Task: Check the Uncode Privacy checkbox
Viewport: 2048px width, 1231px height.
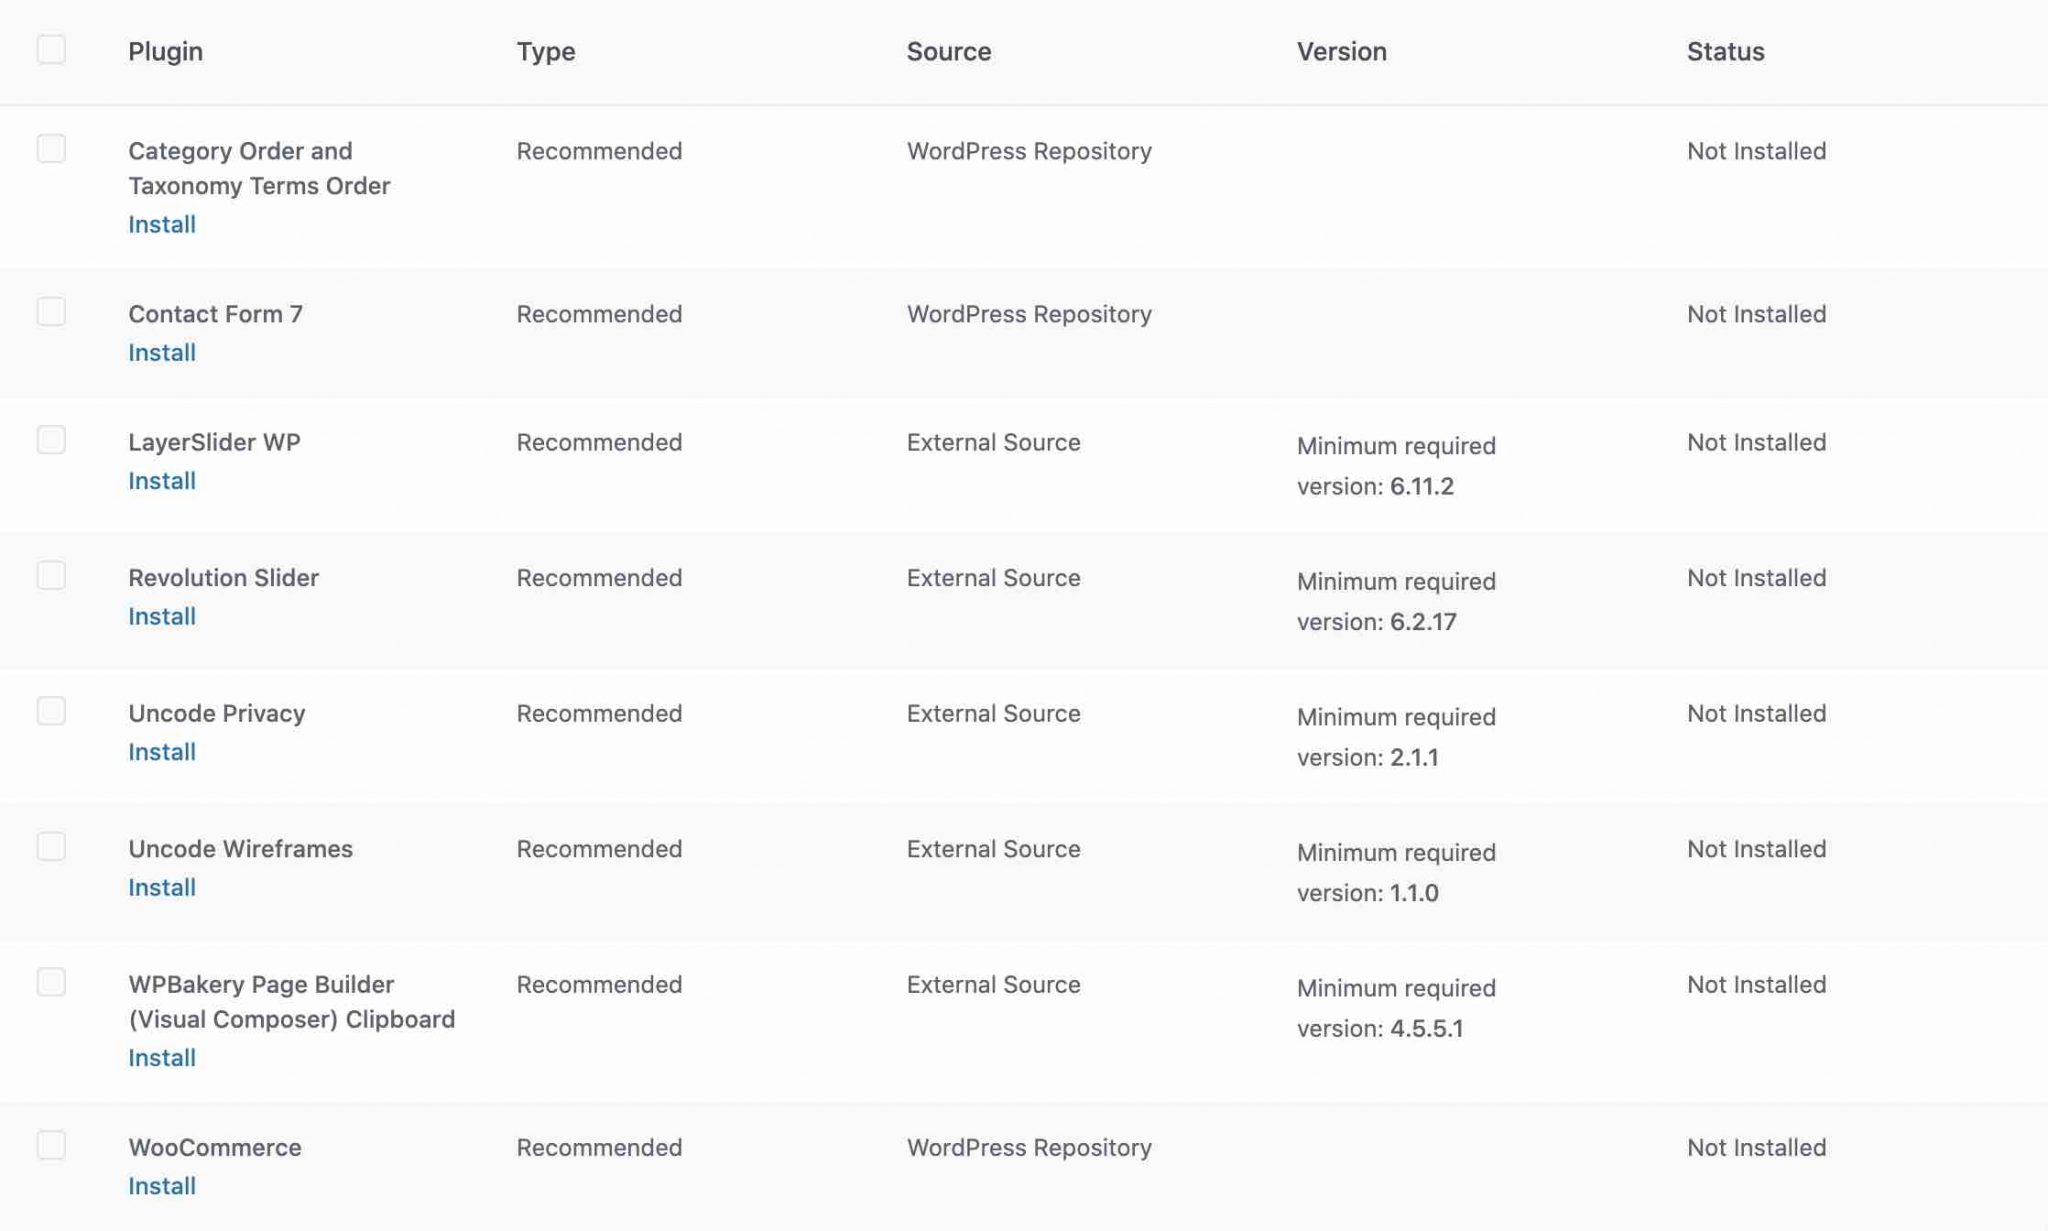Action: click(51, 711)
